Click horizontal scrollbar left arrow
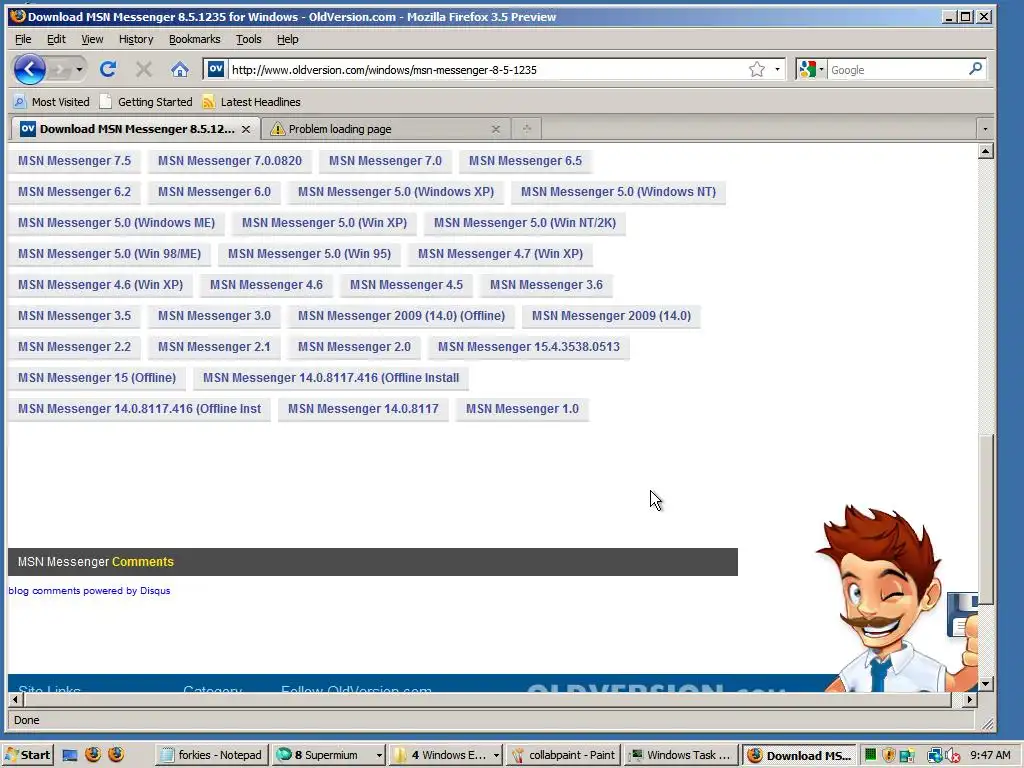 point(16,699)
